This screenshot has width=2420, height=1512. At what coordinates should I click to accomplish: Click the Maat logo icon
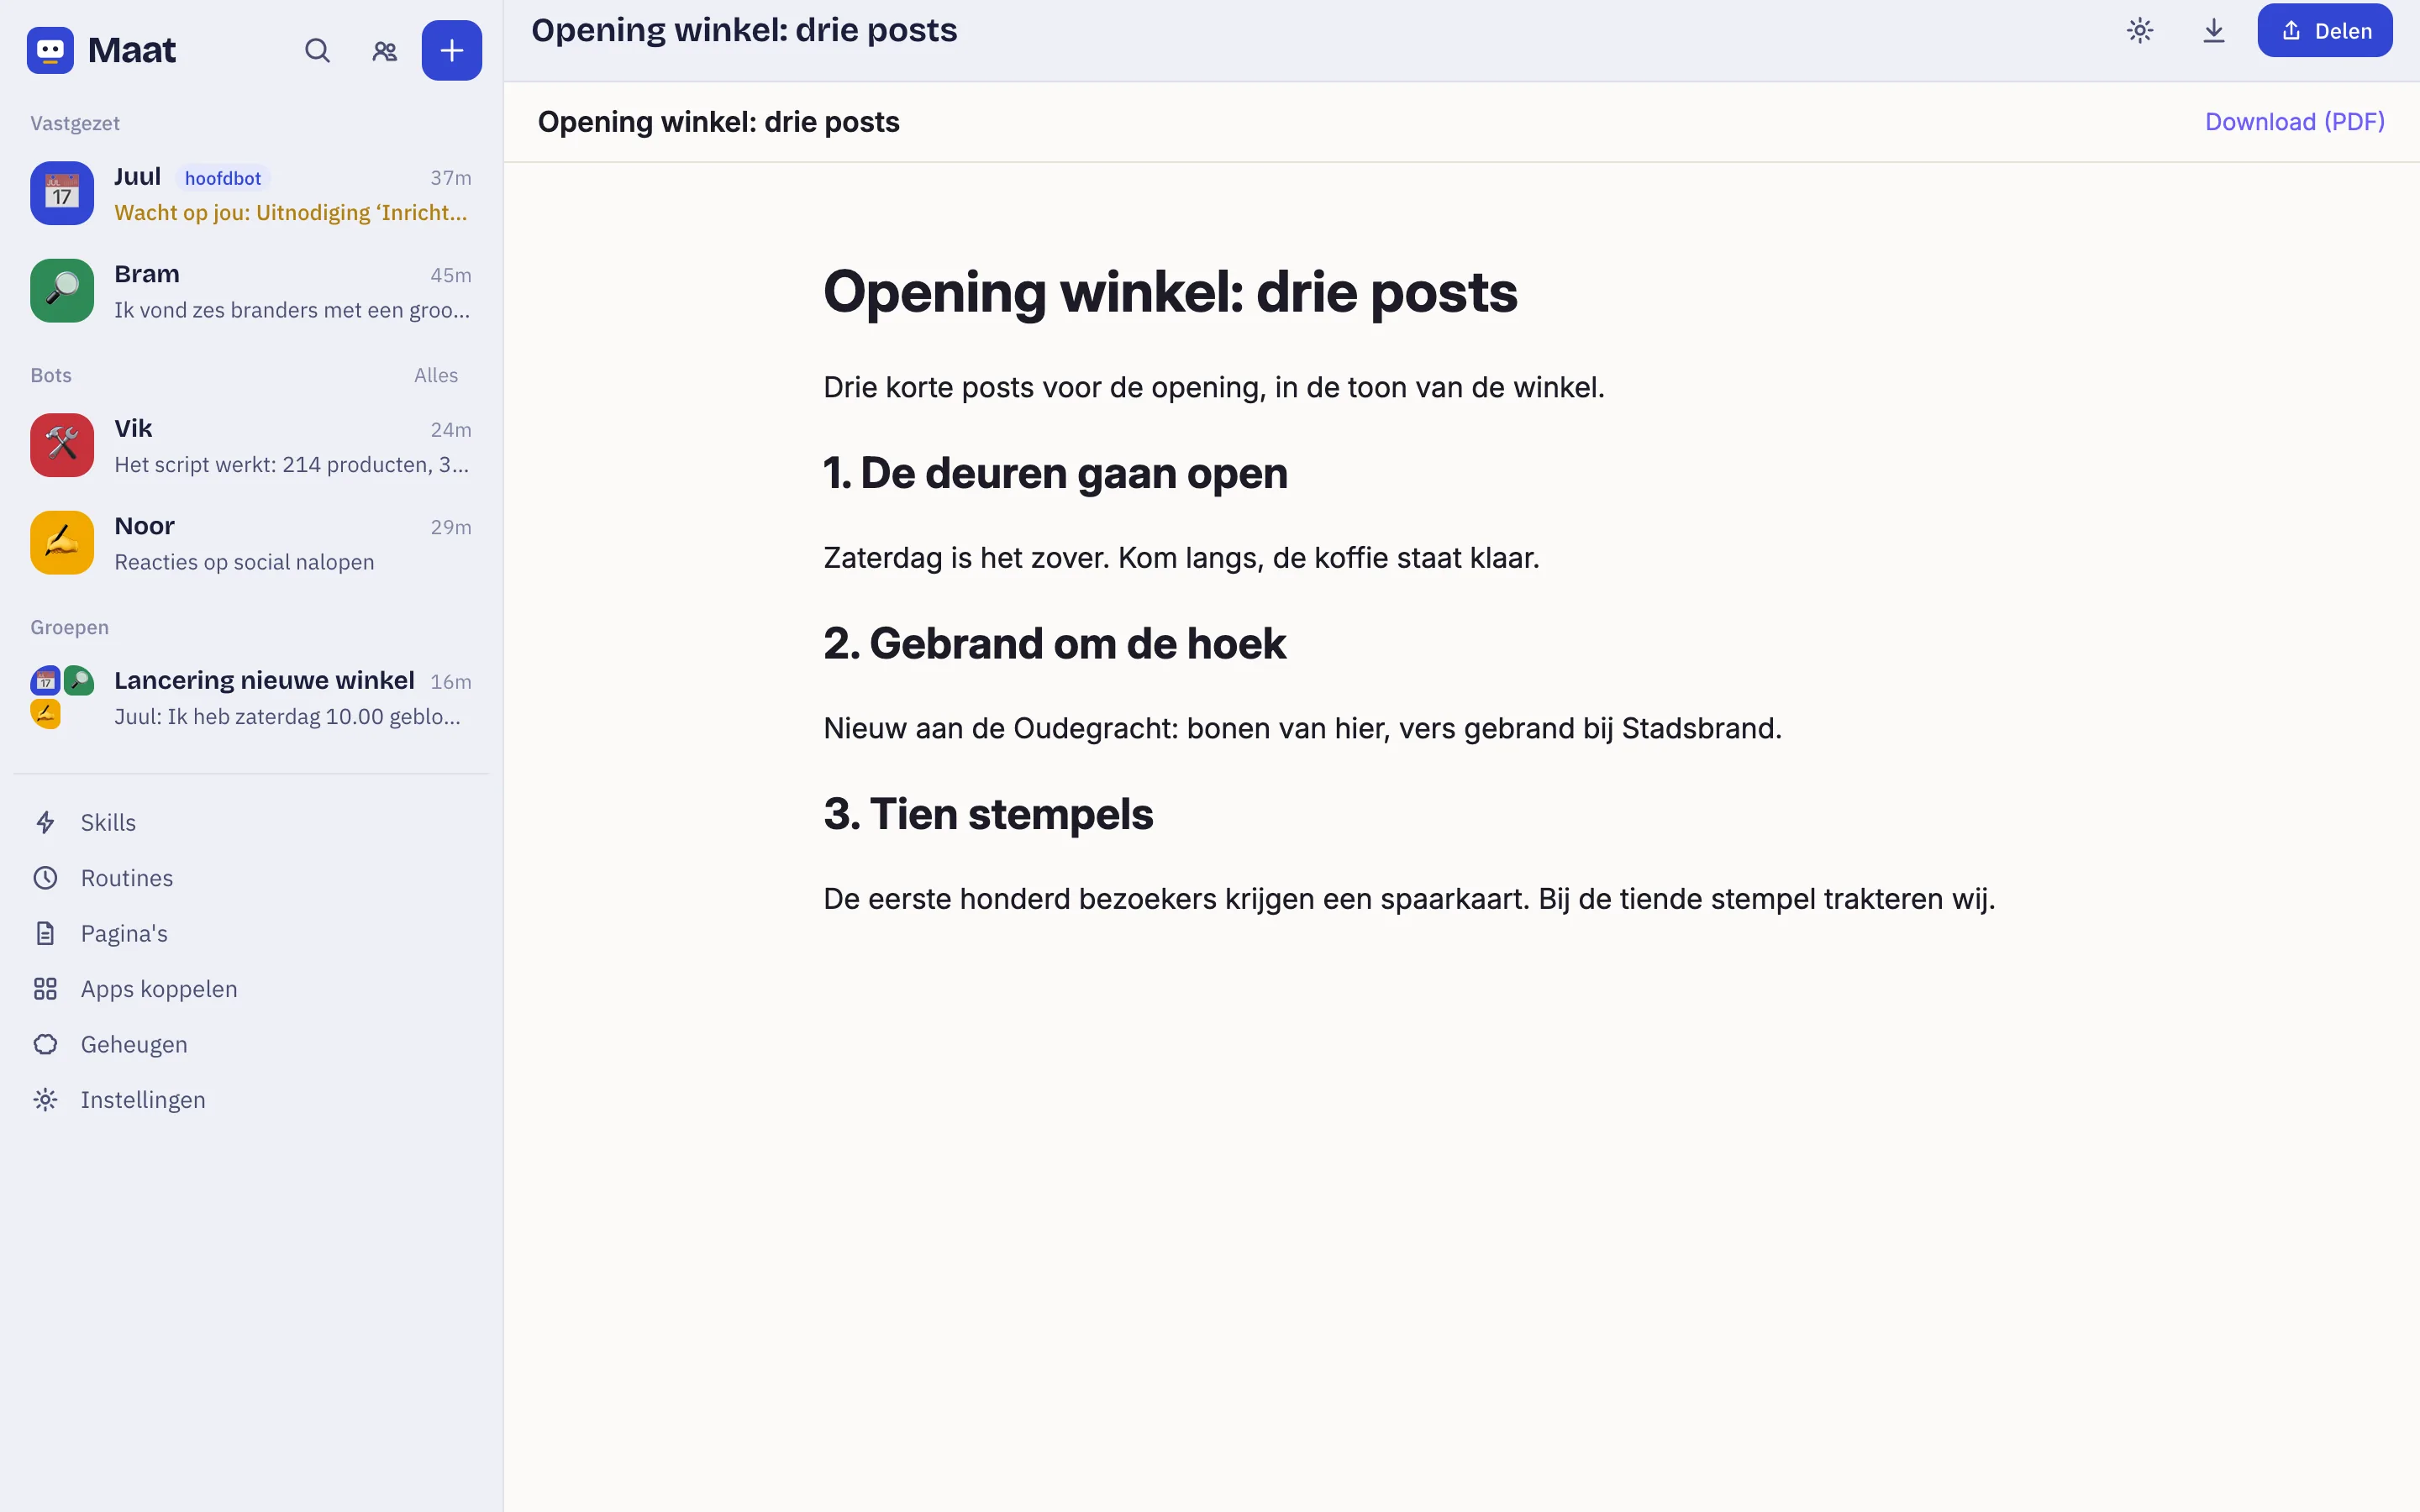[50, 50]
